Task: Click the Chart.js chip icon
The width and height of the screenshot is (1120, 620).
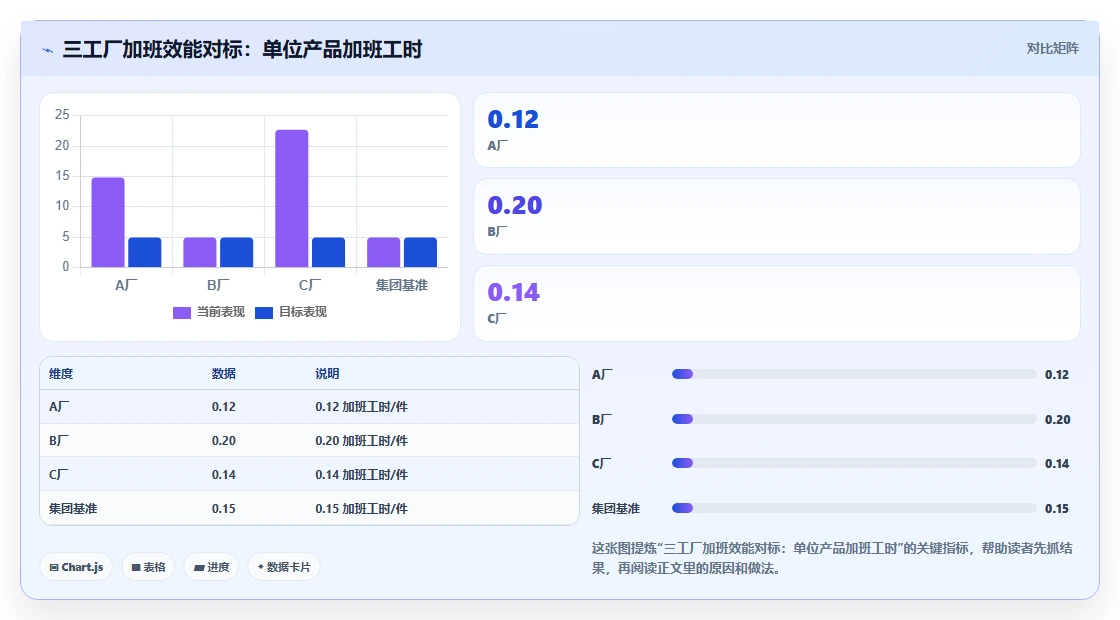Action: click(x=54, y=567)
